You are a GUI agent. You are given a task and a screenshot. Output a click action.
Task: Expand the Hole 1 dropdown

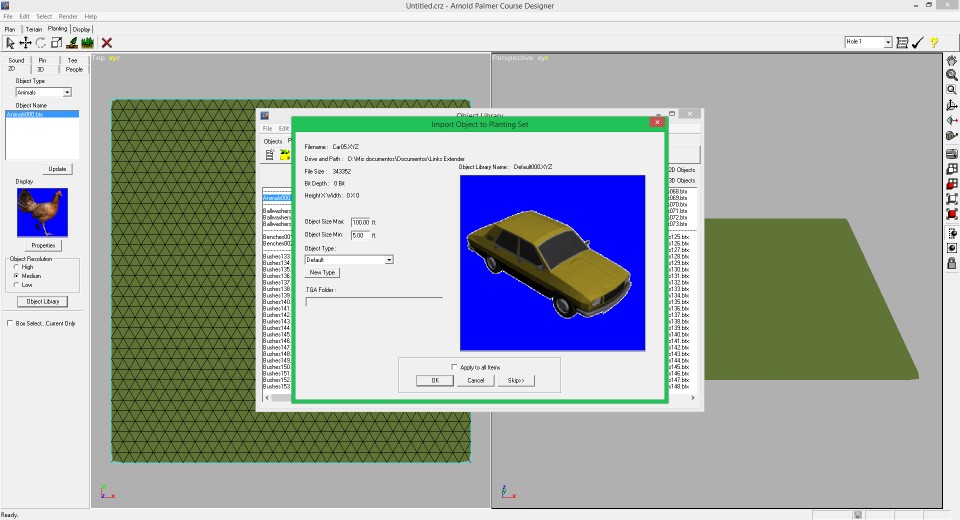pos(887,42)
